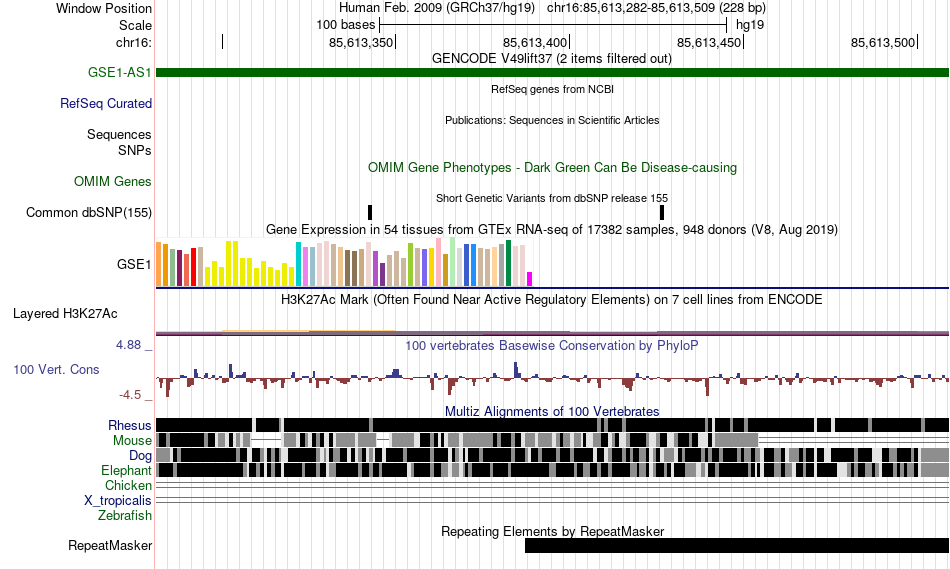This screenshot has width=950, height=569.
Task: Open Common dbSNP(155) track label
Action: click(89, 213)
